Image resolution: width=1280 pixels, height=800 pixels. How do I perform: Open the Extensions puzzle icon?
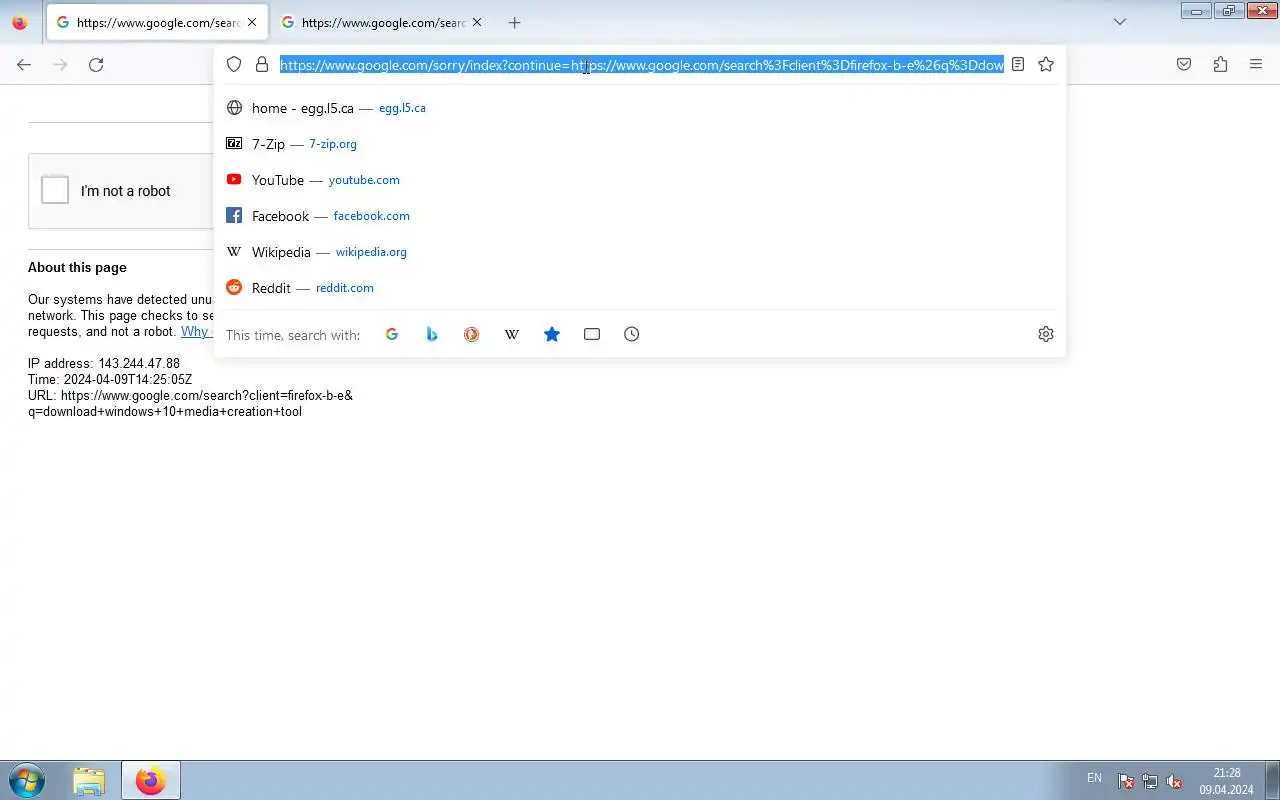(x=1220, y=64)
